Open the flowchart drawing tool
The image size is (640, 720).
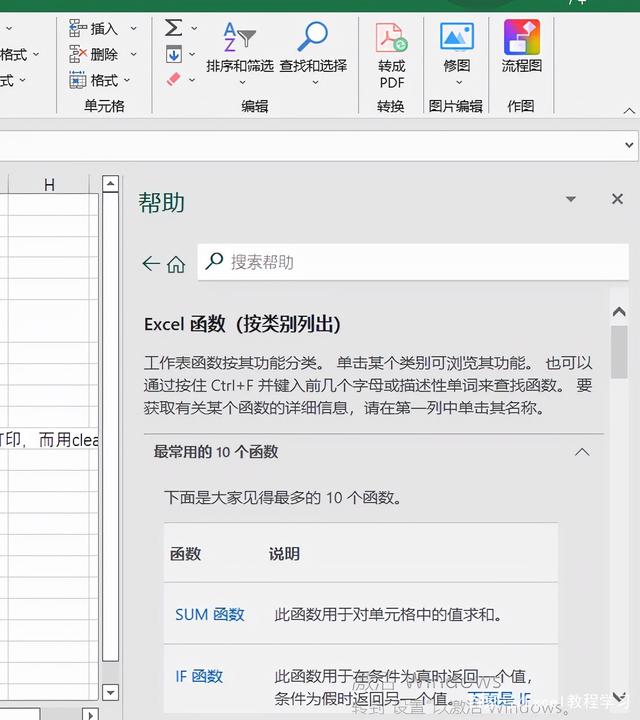point(522,46)
